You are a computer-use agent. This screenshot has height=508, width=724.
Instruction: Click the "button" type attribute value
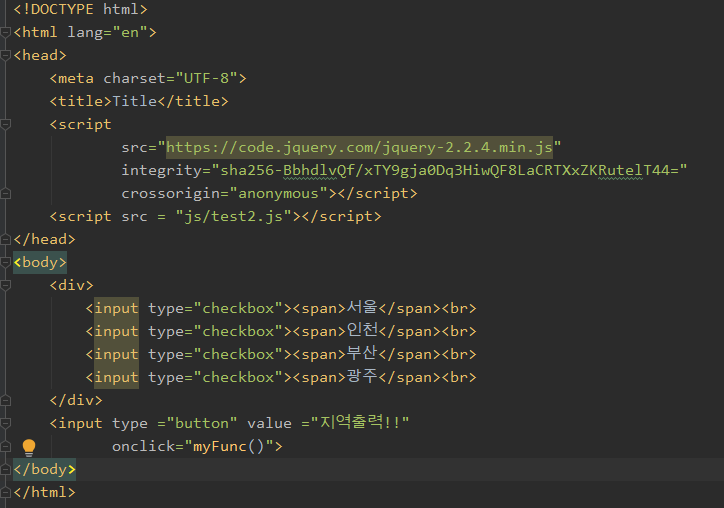202,423
